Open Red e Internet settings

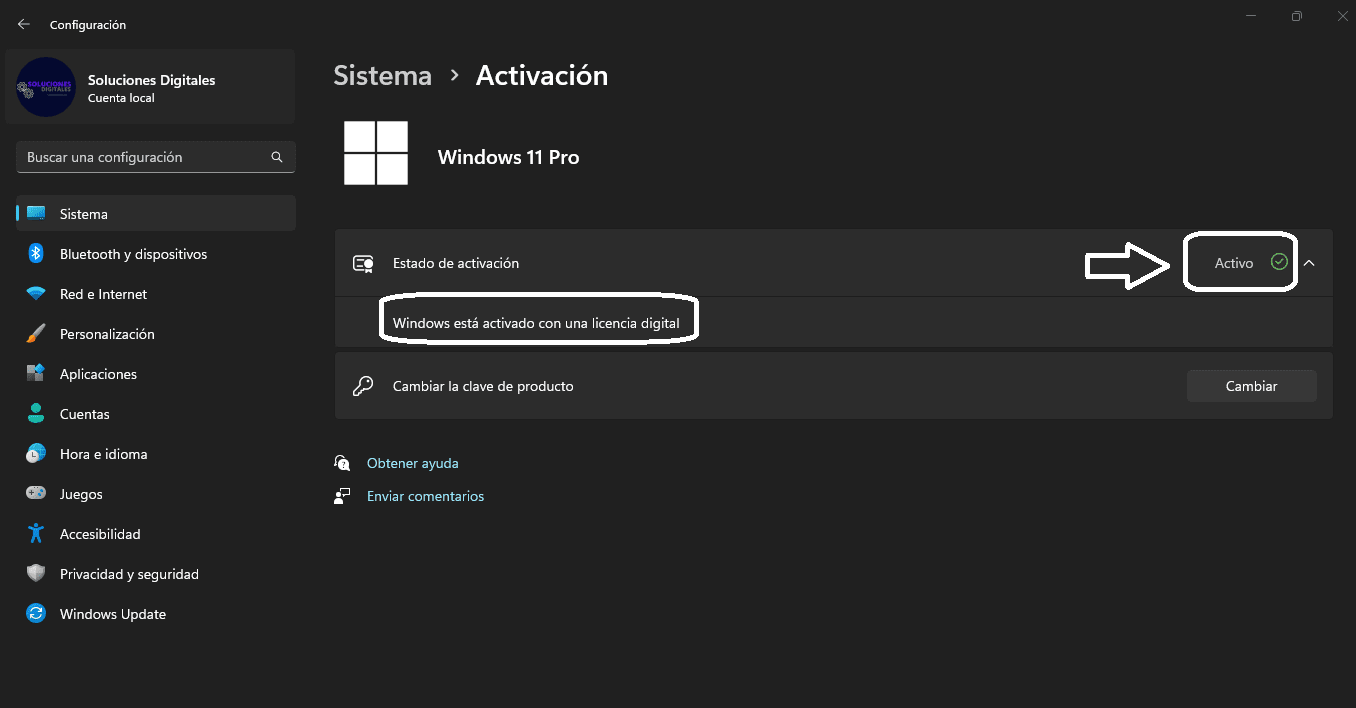tap(156, 294)
